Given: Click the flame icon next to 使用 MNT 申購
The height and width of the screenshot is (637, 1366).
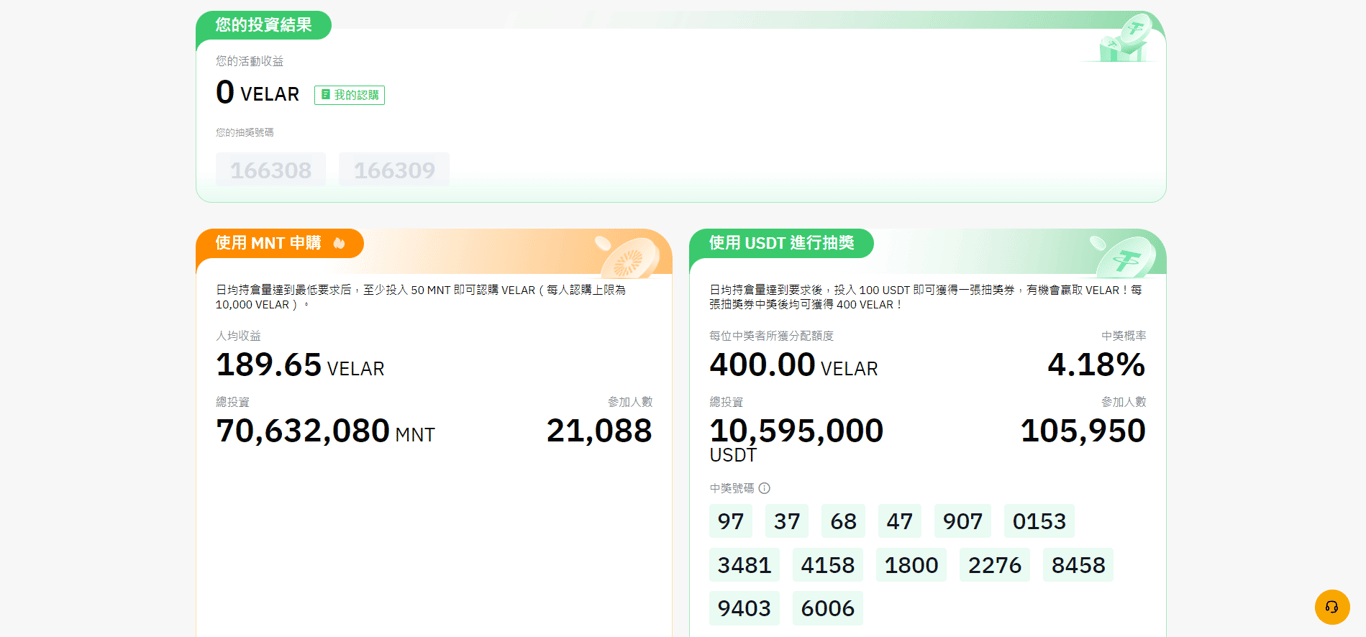Looking at the screenshot, I should tap(339, 243).
